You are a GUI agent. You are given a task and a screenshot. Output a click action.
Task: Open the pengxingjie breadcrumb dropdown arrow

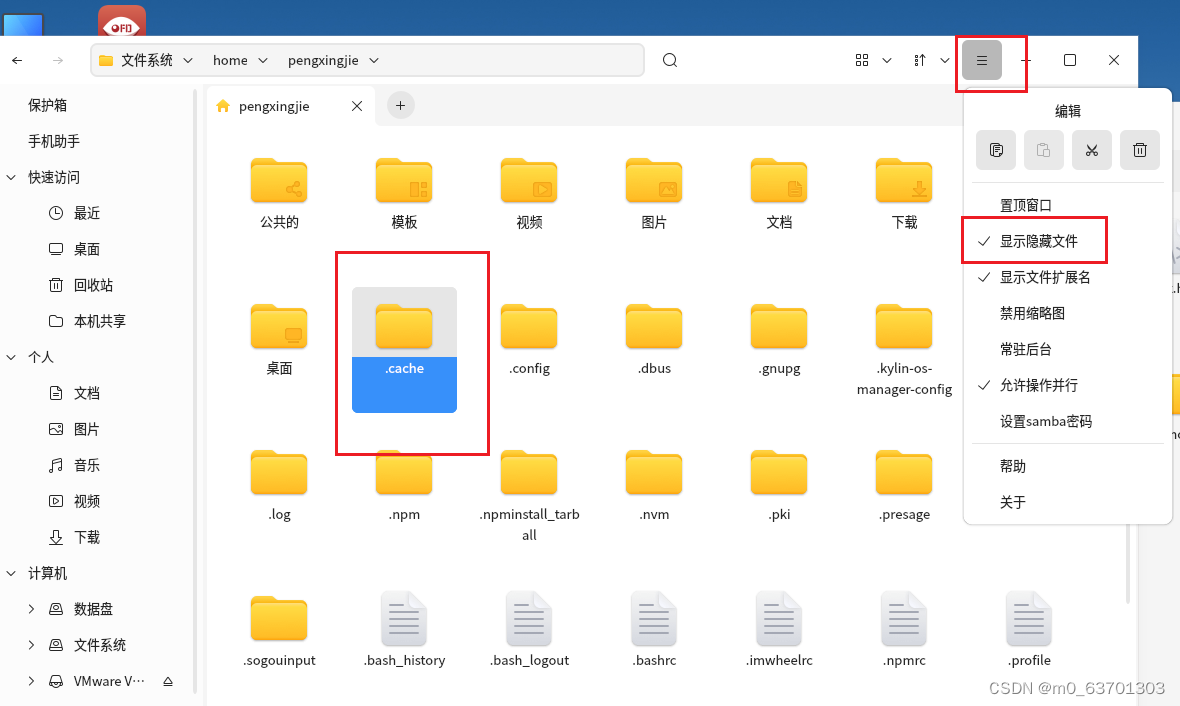coord(374,60)
